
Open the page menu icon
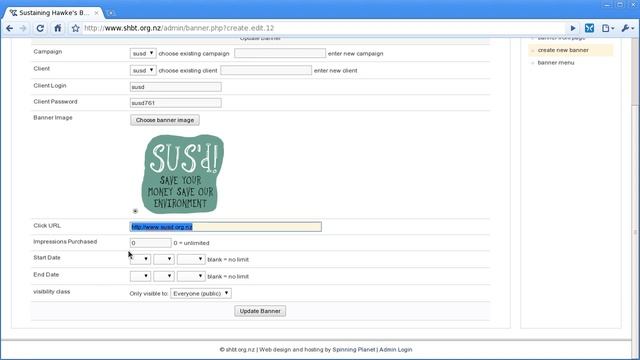click(608, 28)
